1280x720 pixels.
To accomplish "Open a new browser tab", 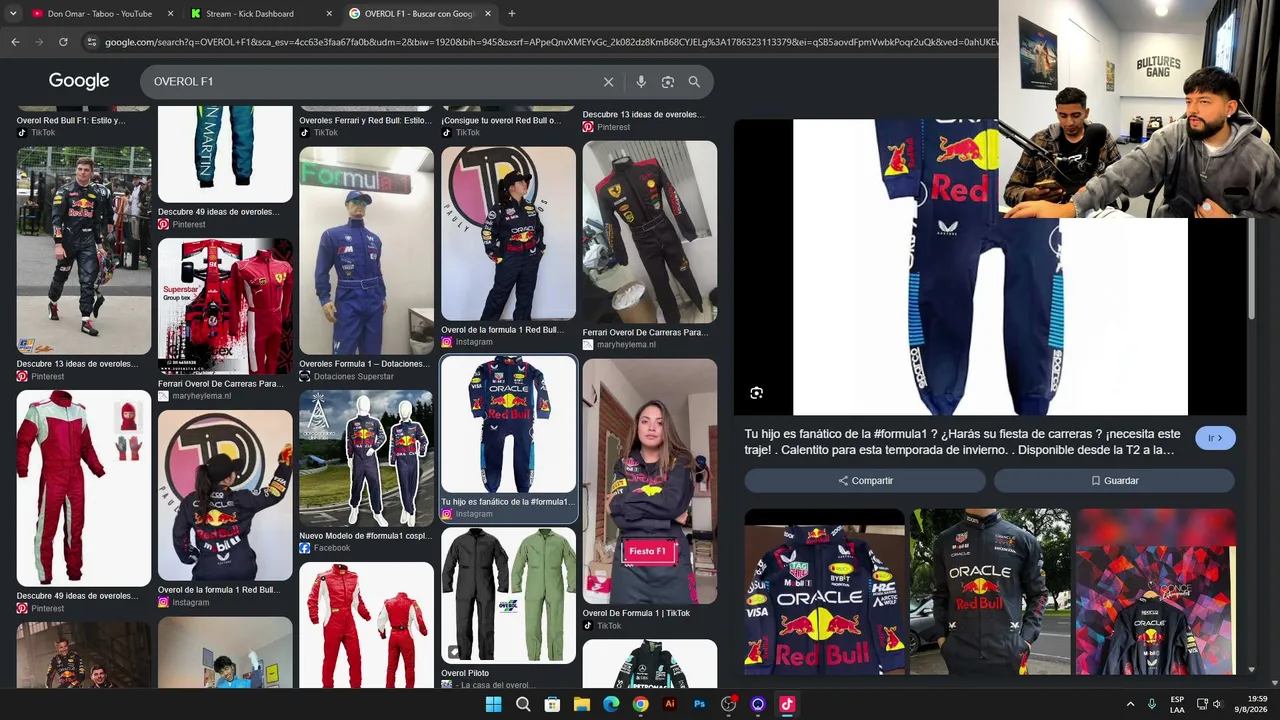I will pos(512,14).
